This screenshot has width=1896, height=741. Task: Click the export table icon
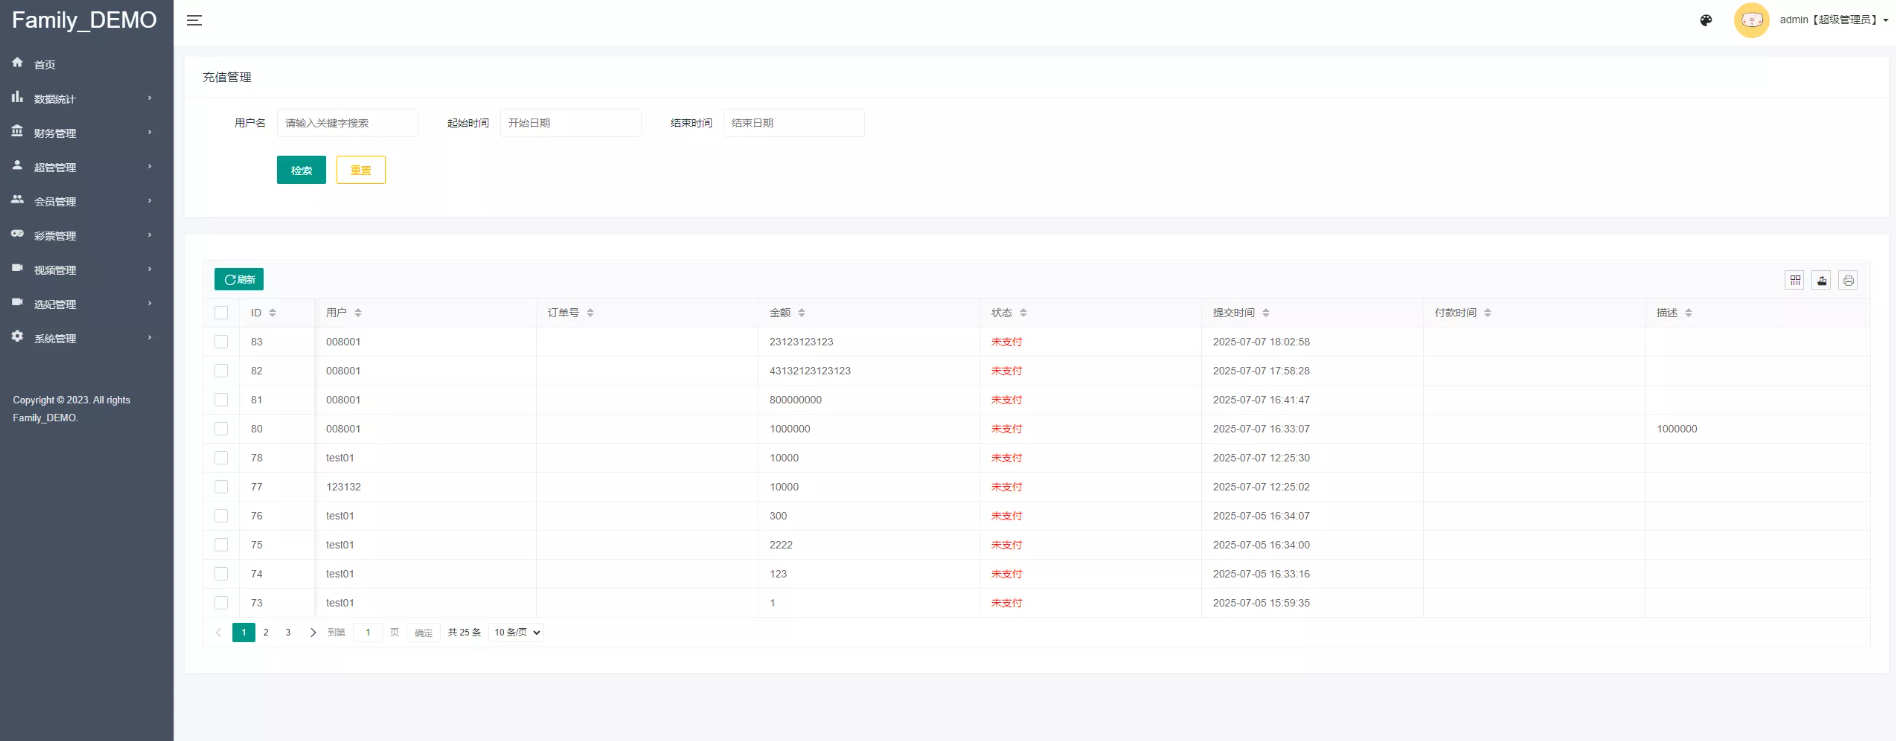coord(1822,280)
